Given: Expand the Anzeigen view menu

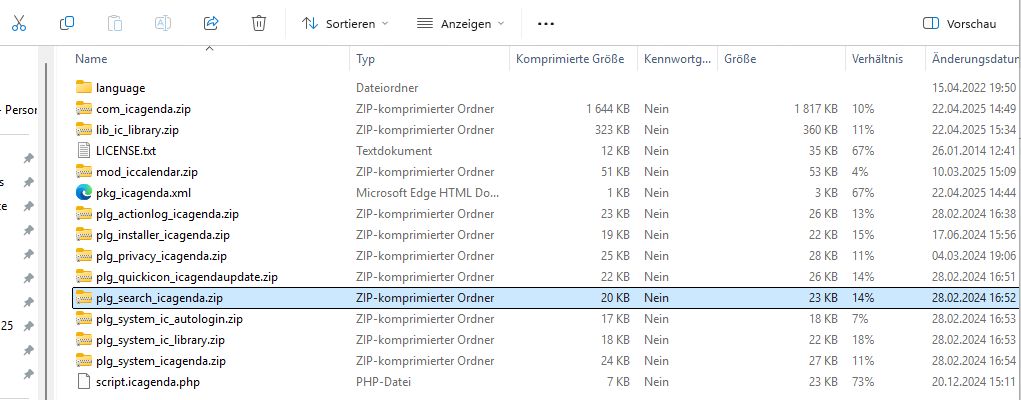Looking at the screenshot, I should tap(460, 23).
